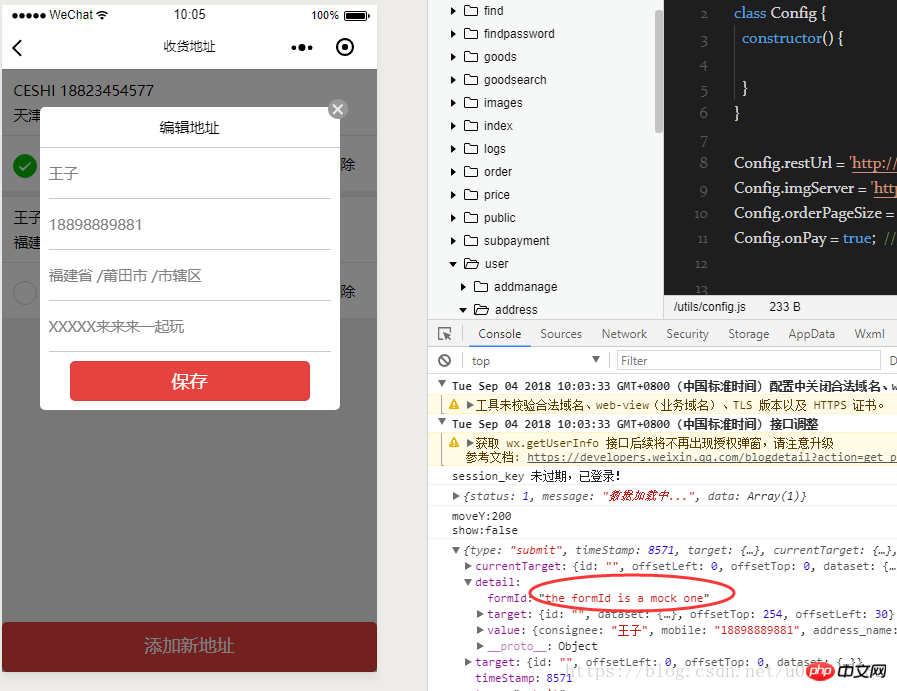897x691 pixels.
Task: Switch to the Wxml tab
Action: click(x=869, y=334)
